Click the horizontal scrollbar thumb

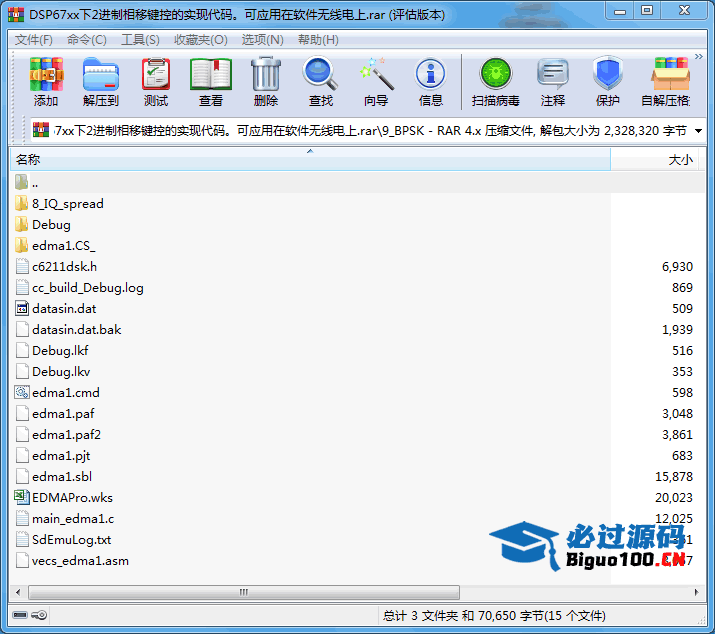(244, 592)
